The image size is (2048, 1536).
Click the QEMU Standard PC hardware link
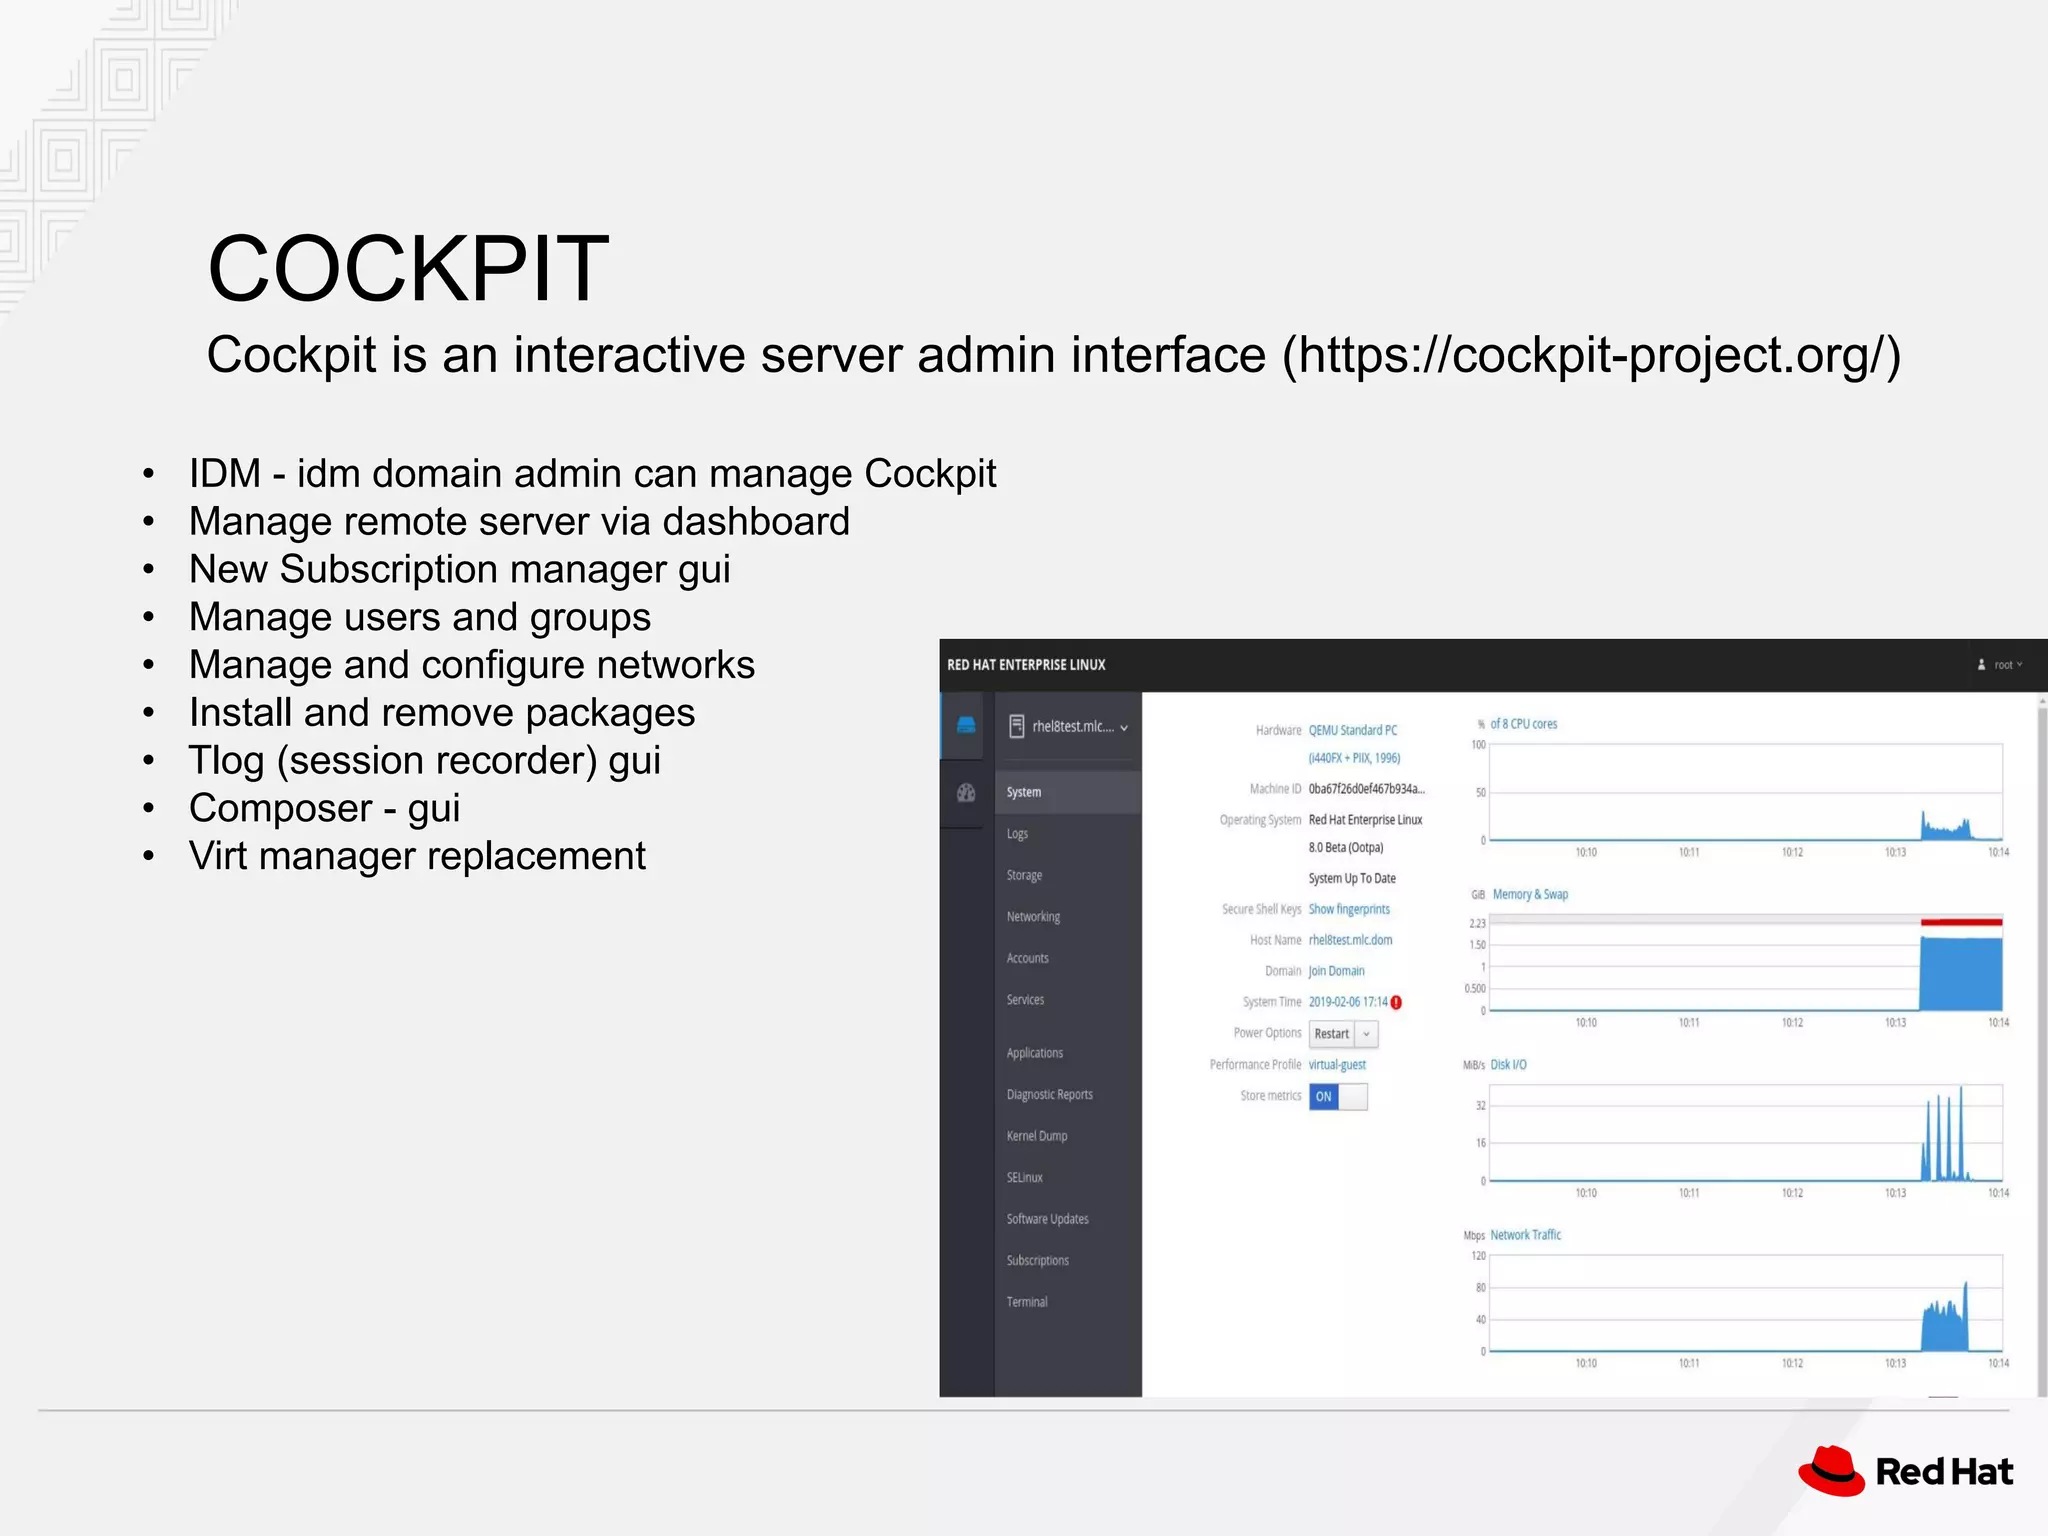[1353, 730]
